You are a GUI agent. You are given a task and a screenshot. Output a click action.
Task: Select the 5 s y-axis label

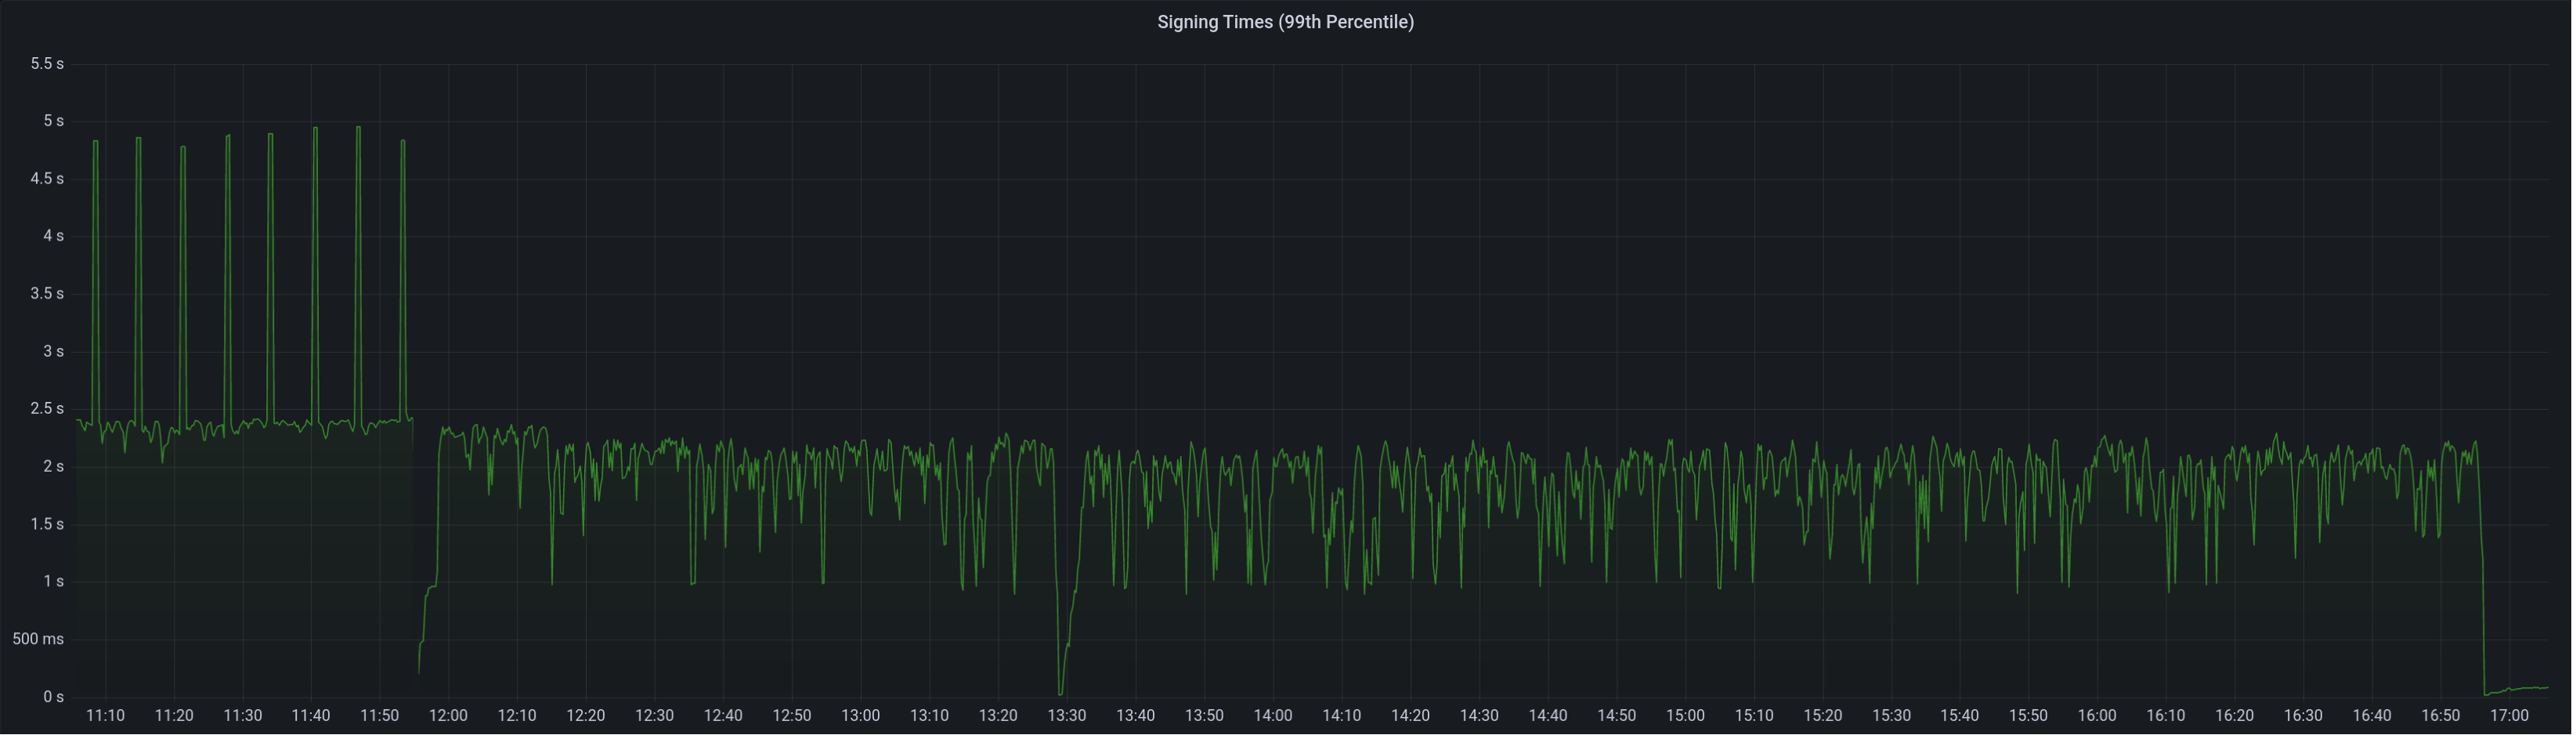[53, 121]
